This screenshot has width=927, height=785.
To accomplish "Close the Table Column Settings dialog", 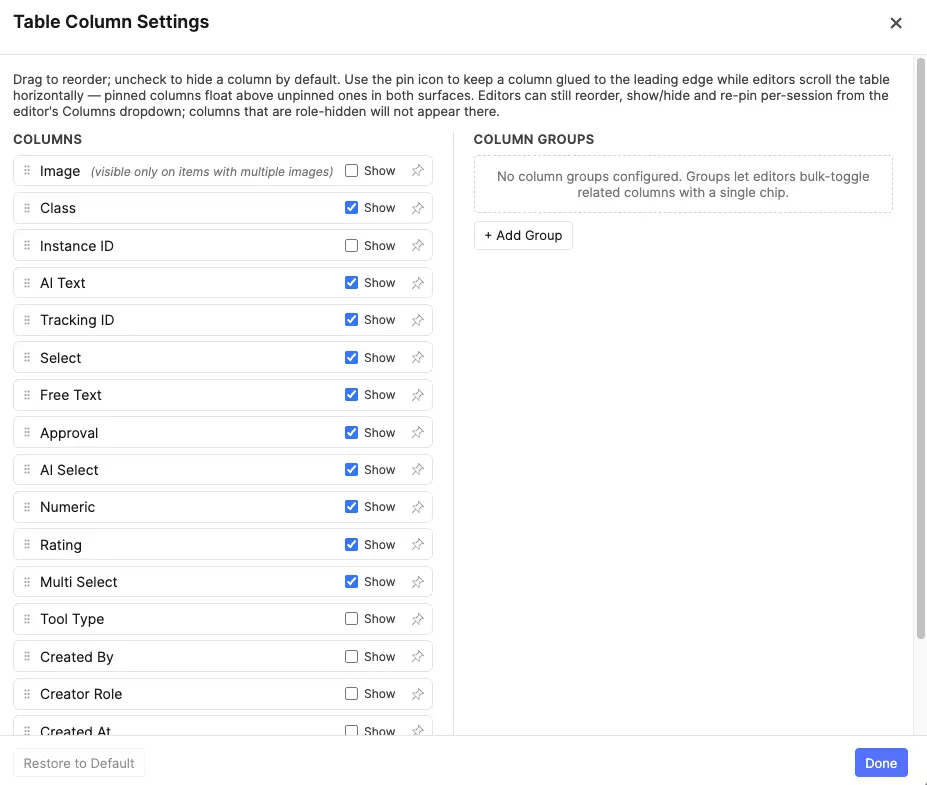I will click(x=896, y=23).
